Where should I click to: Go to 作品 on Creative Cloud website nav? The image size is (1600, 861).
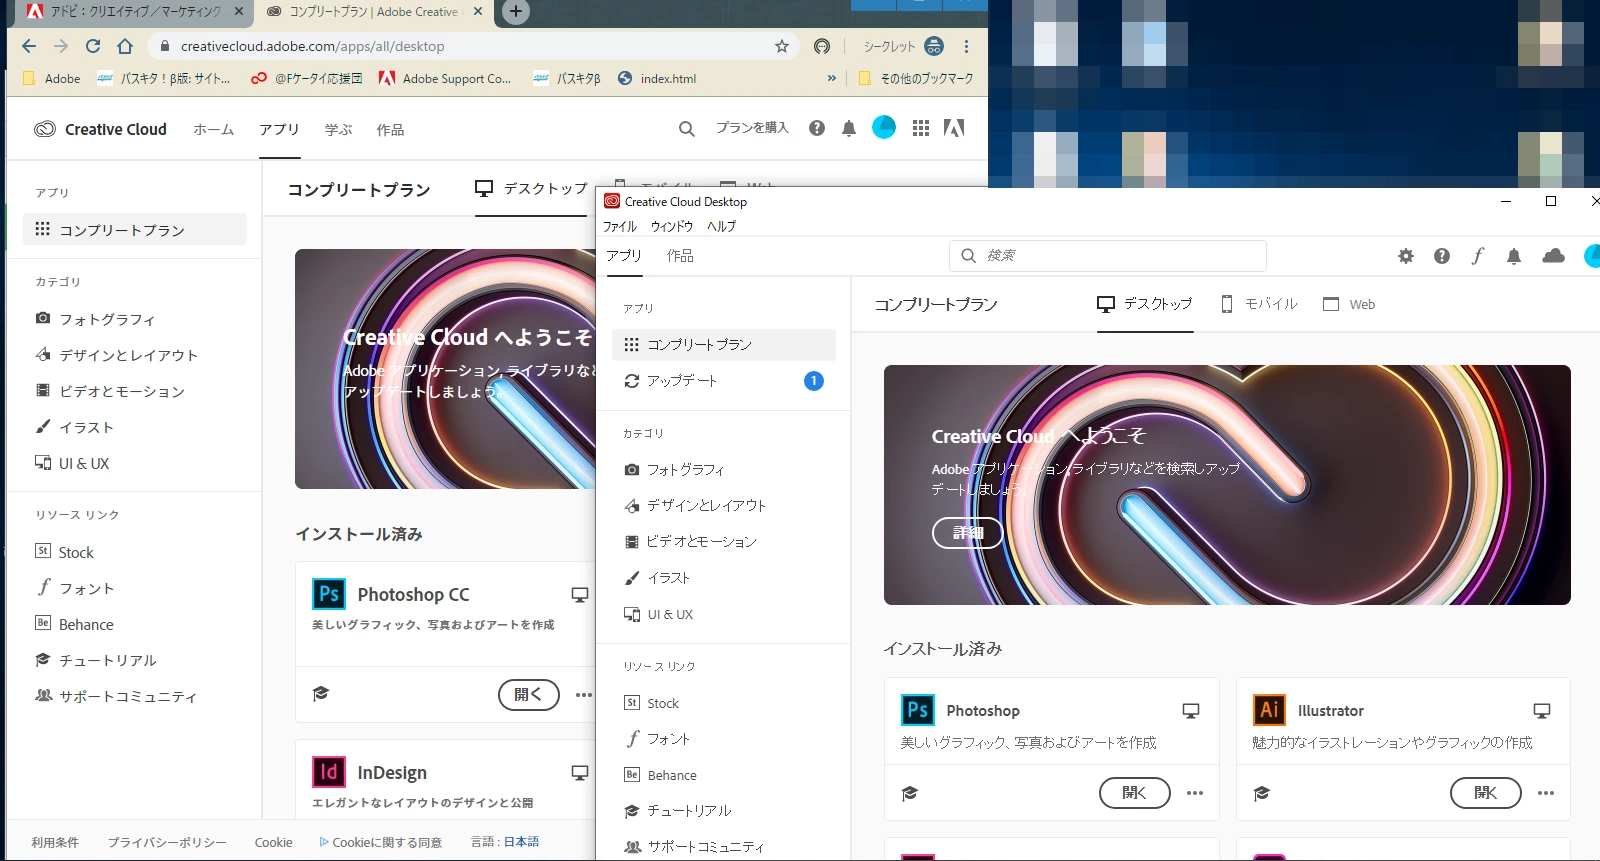pyautogui.click(x=390, y=129)
